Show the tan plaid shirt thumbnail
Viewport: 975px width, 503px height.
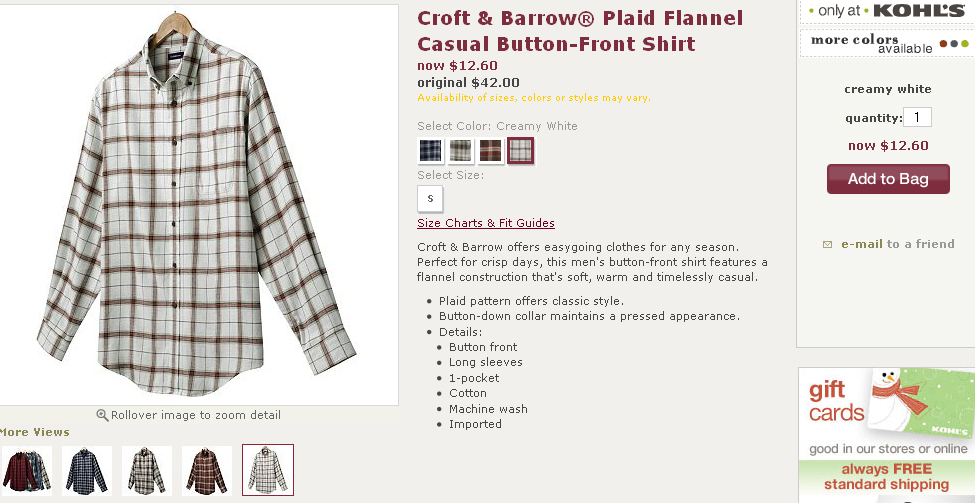147,470
